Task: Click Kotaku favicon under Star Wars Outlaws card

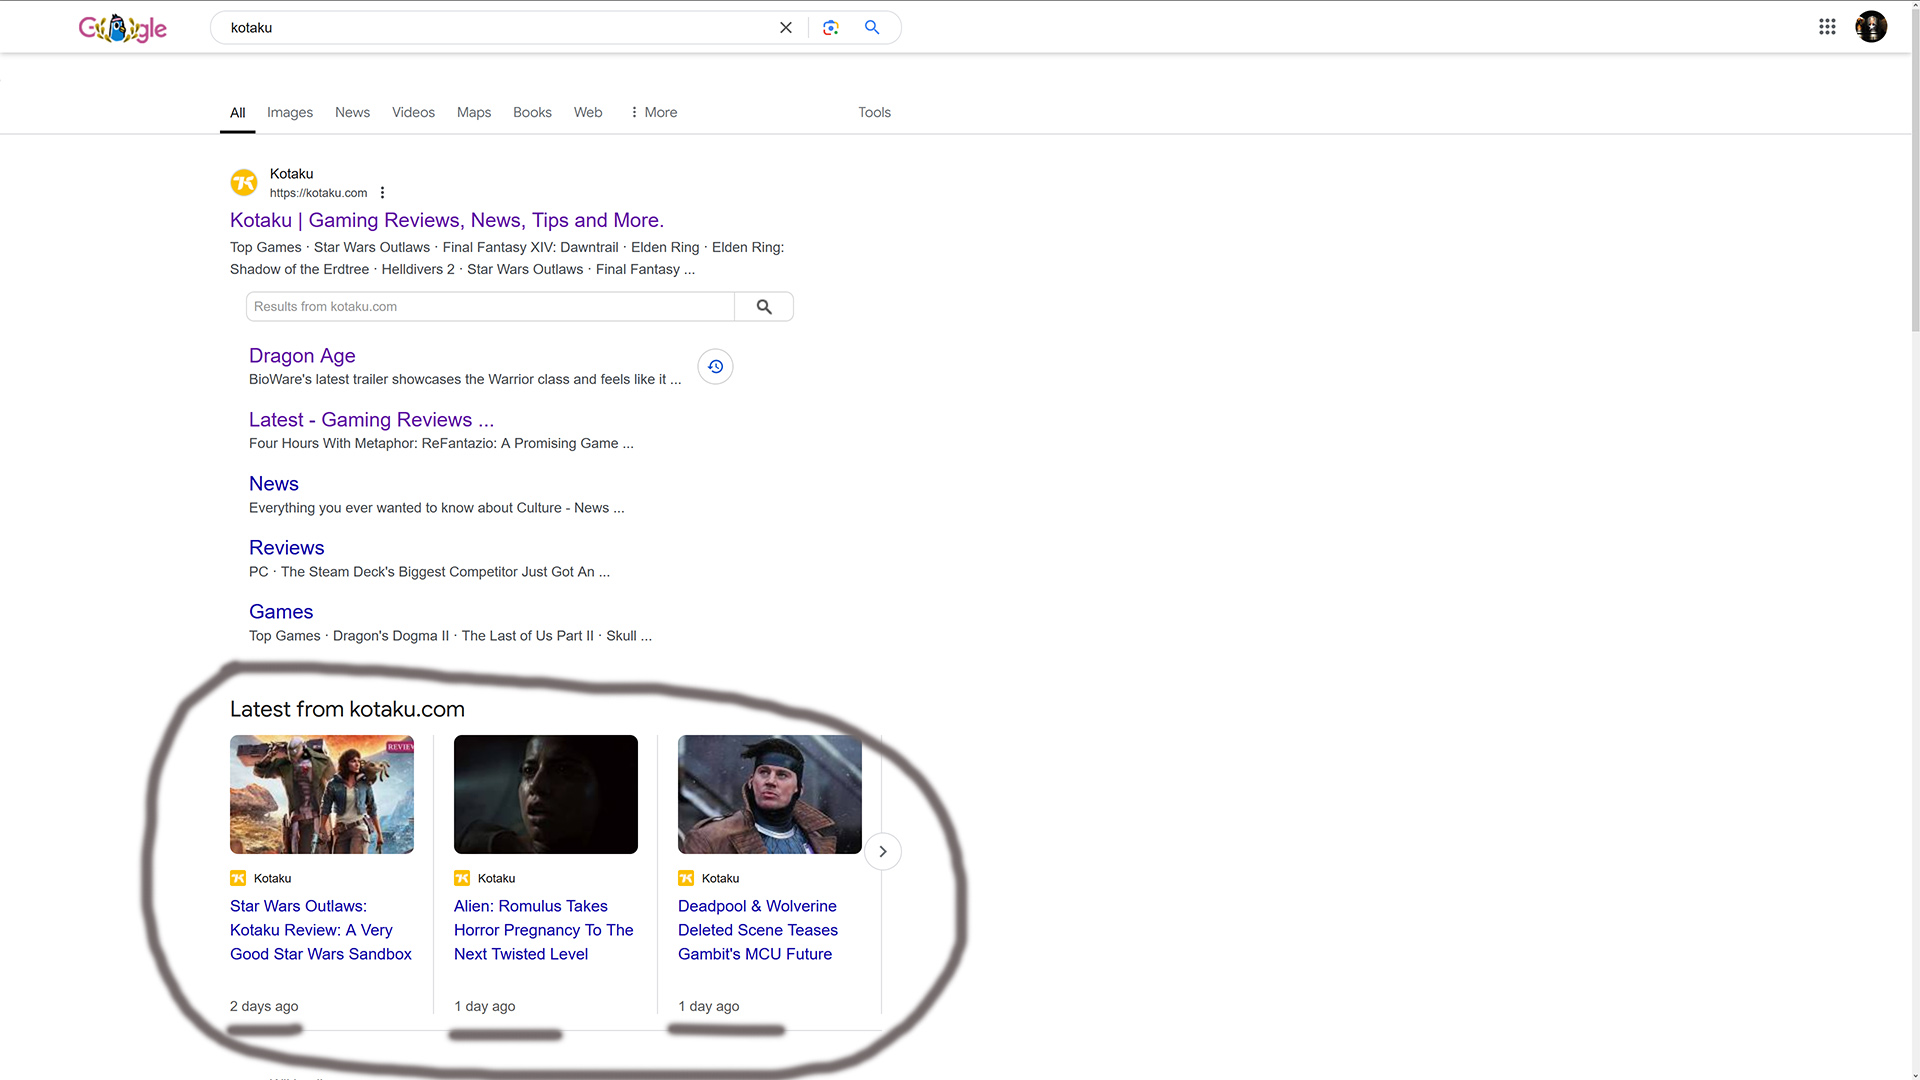Action: click(238, 879)
